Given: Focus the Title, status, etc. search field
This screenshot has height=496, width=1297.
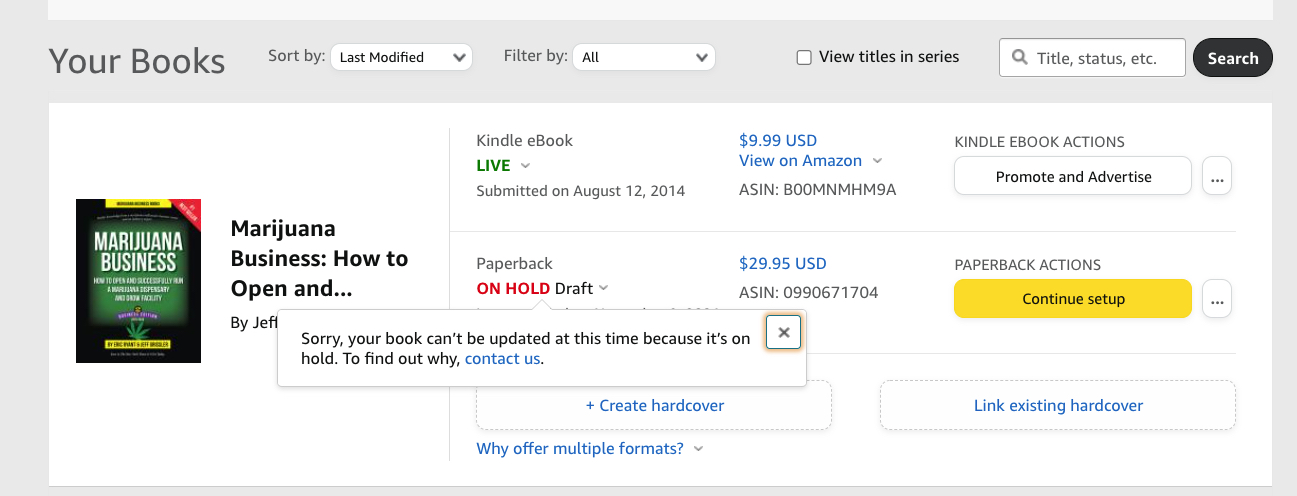Looking at the screenshot, I should pos(1092,58).
